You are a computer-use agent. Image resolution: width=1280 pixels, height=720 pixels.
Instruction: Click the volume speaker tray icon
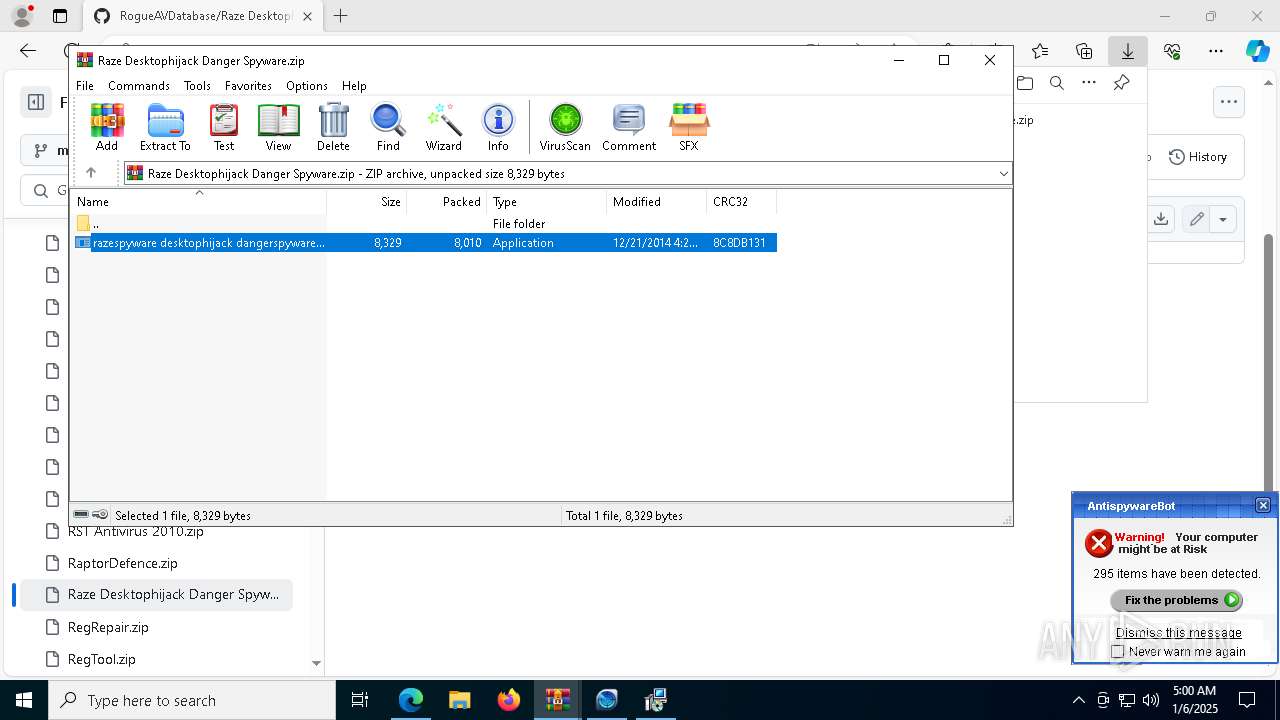(1150, 700)
